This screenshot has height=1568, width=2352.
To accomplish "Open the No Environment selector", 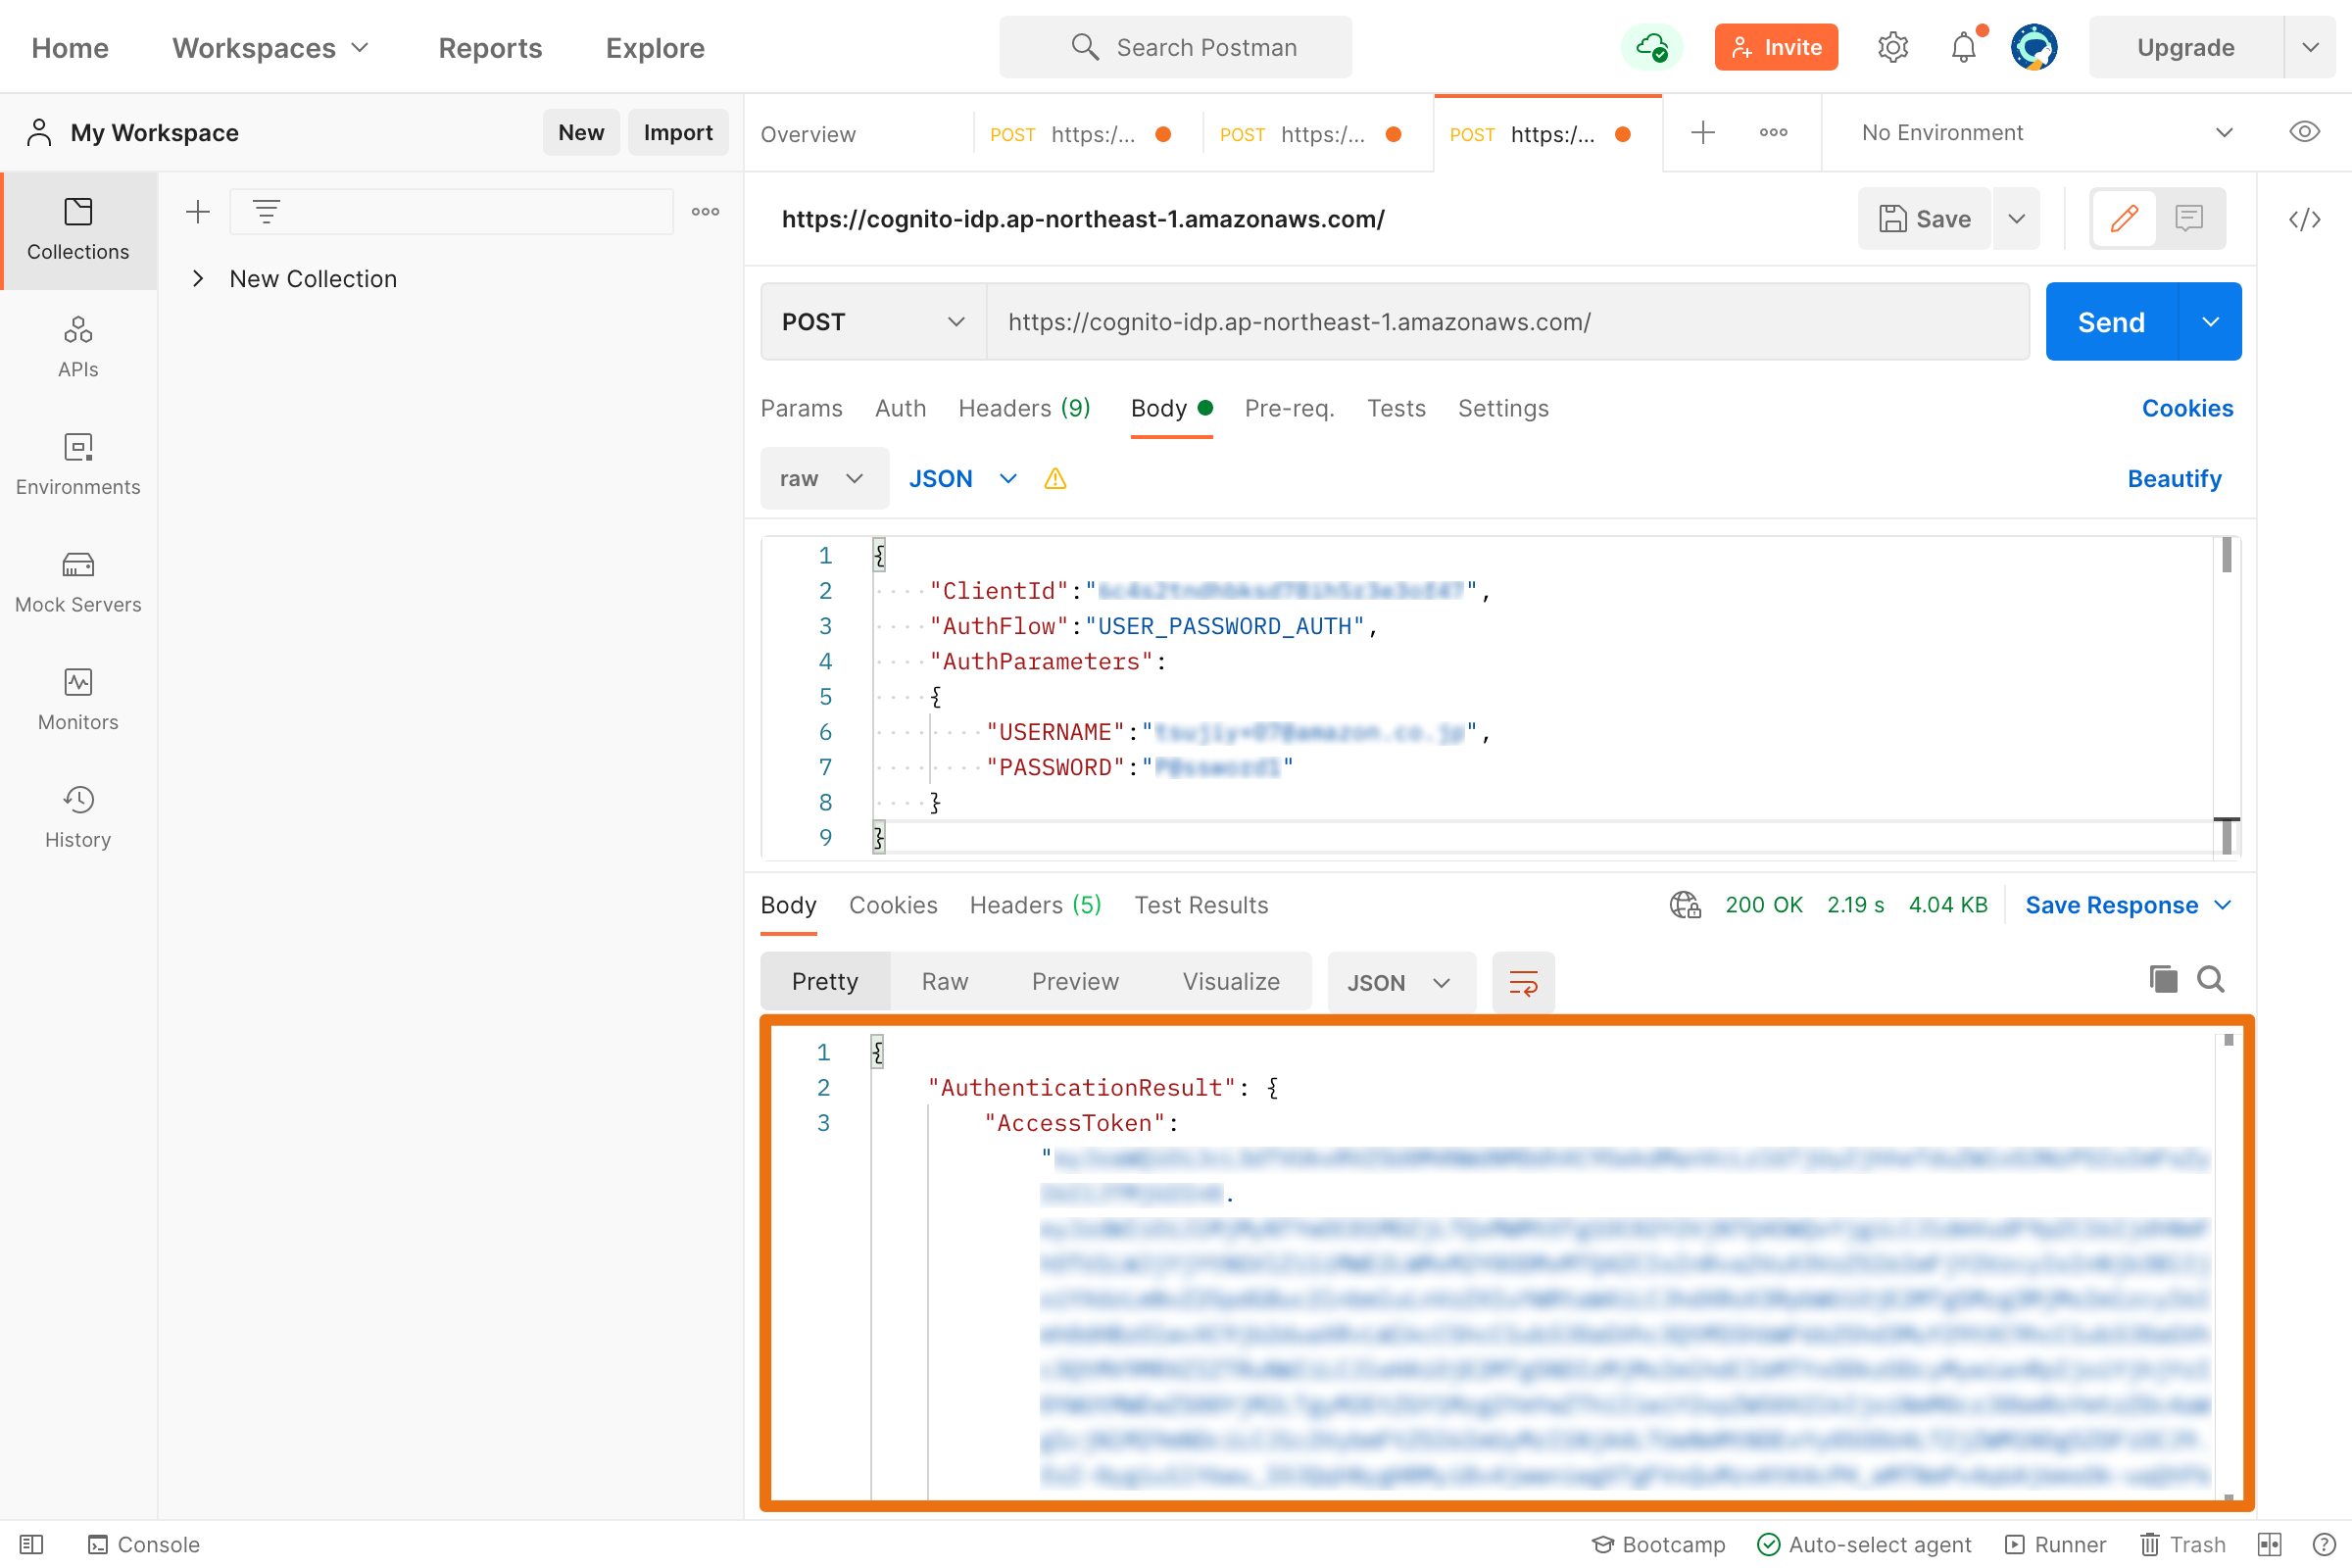I will point(2047,132).
